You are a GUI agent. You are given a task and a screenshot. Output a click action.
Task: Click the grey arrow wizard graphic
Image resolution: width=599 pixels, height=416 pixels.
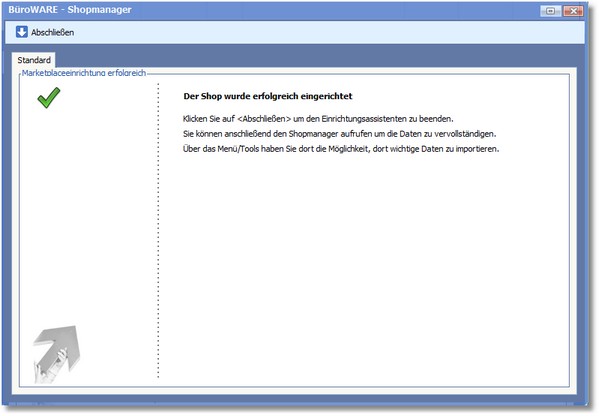coord(57,354)
